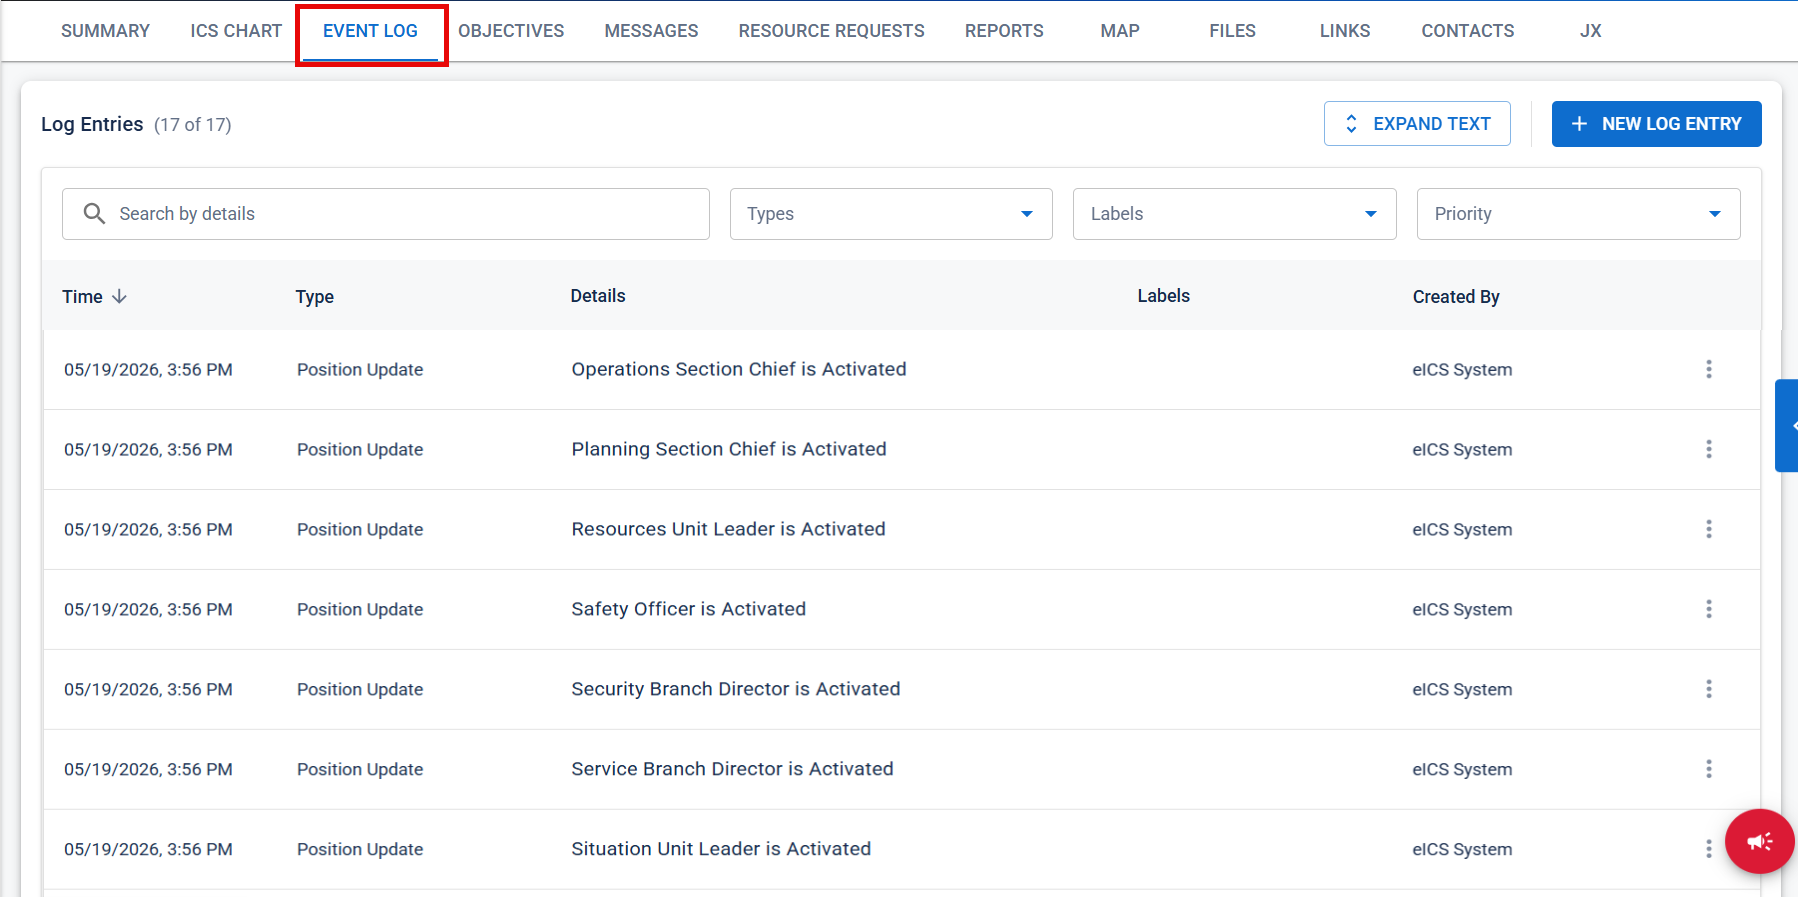Open options menu for Planning Section Chief entry
The width and height of the screenshot is (1798, 897).
[1708, 449]
